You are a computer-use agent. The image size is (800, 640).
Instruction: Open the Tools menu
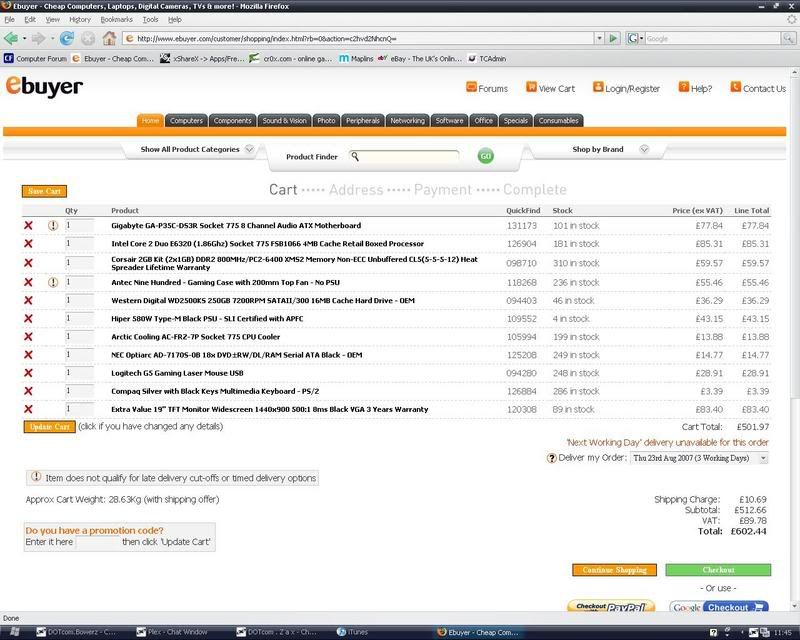click(x=150, y=19)
